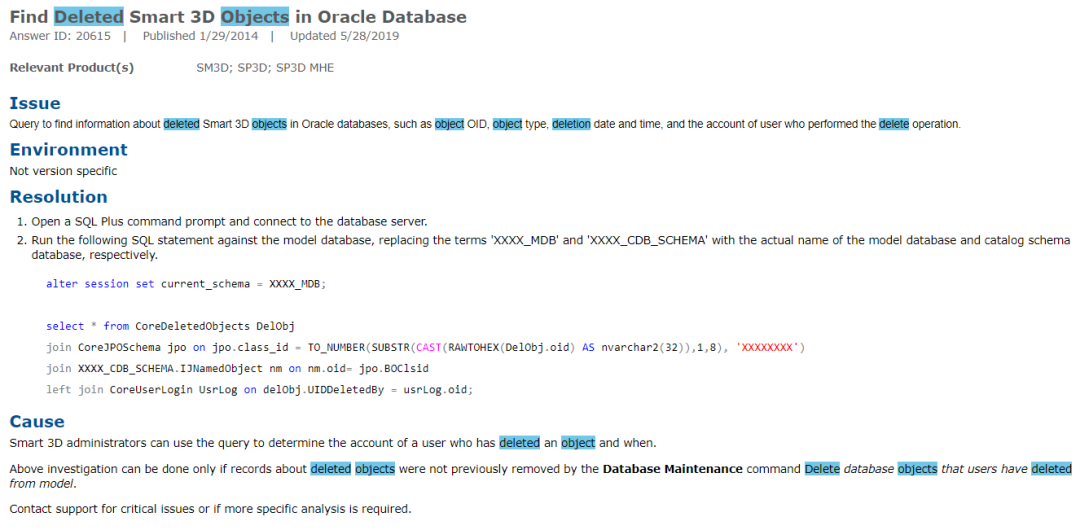Click the "Resolution" section heading
The height and width of the screenshot is (530, 1080).
tap(59, 197)
